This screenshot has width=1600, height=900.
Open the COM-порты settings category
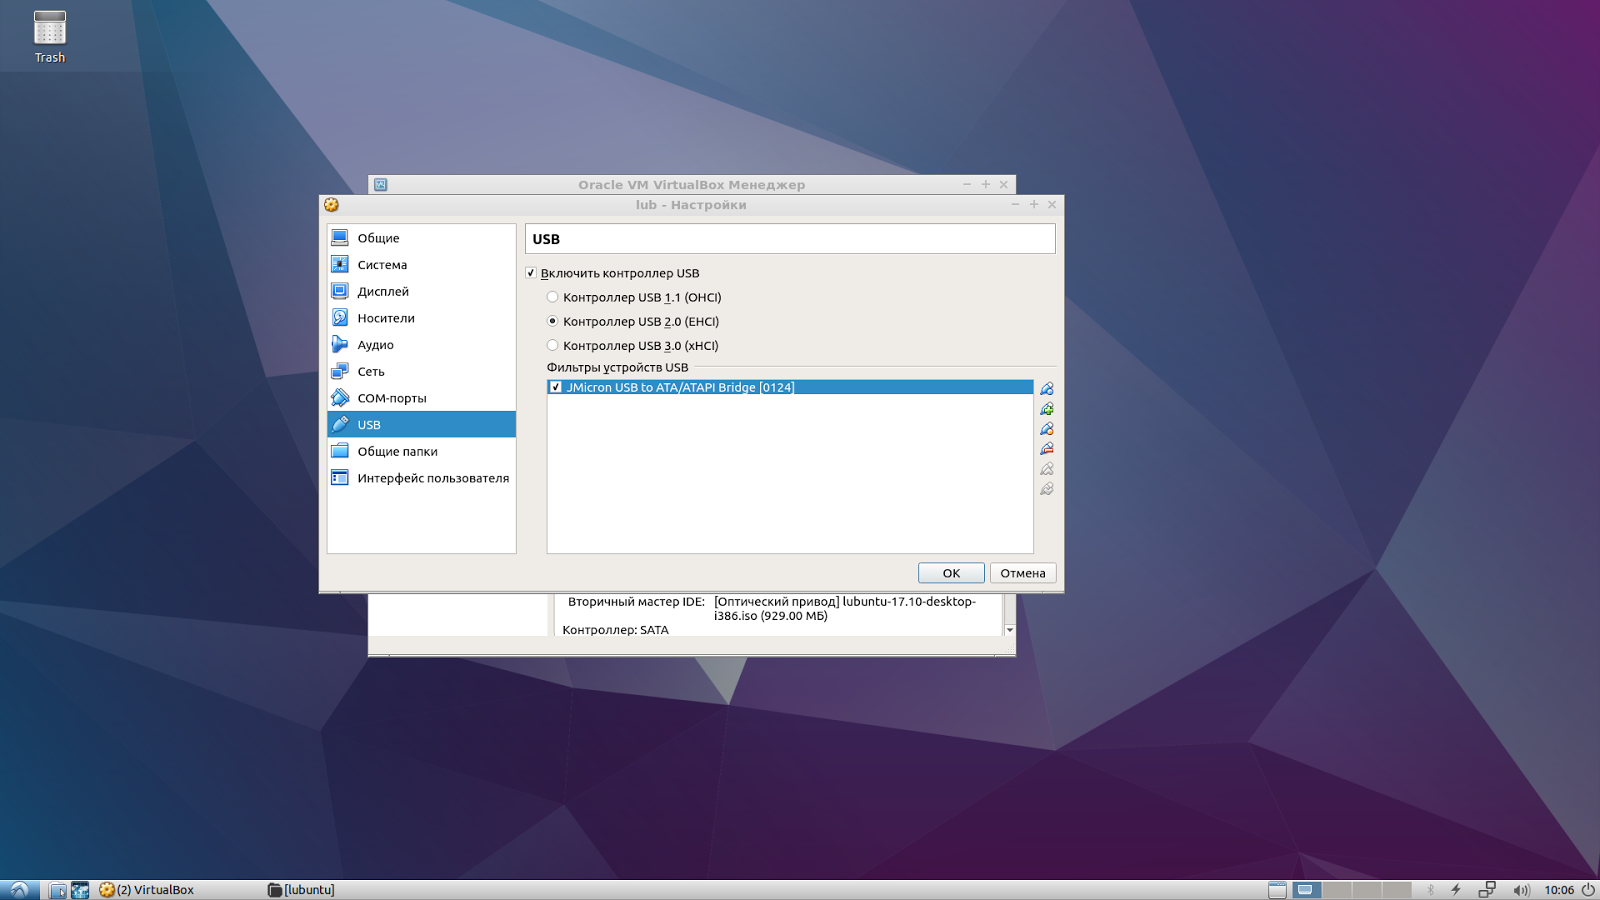(421, 398)
